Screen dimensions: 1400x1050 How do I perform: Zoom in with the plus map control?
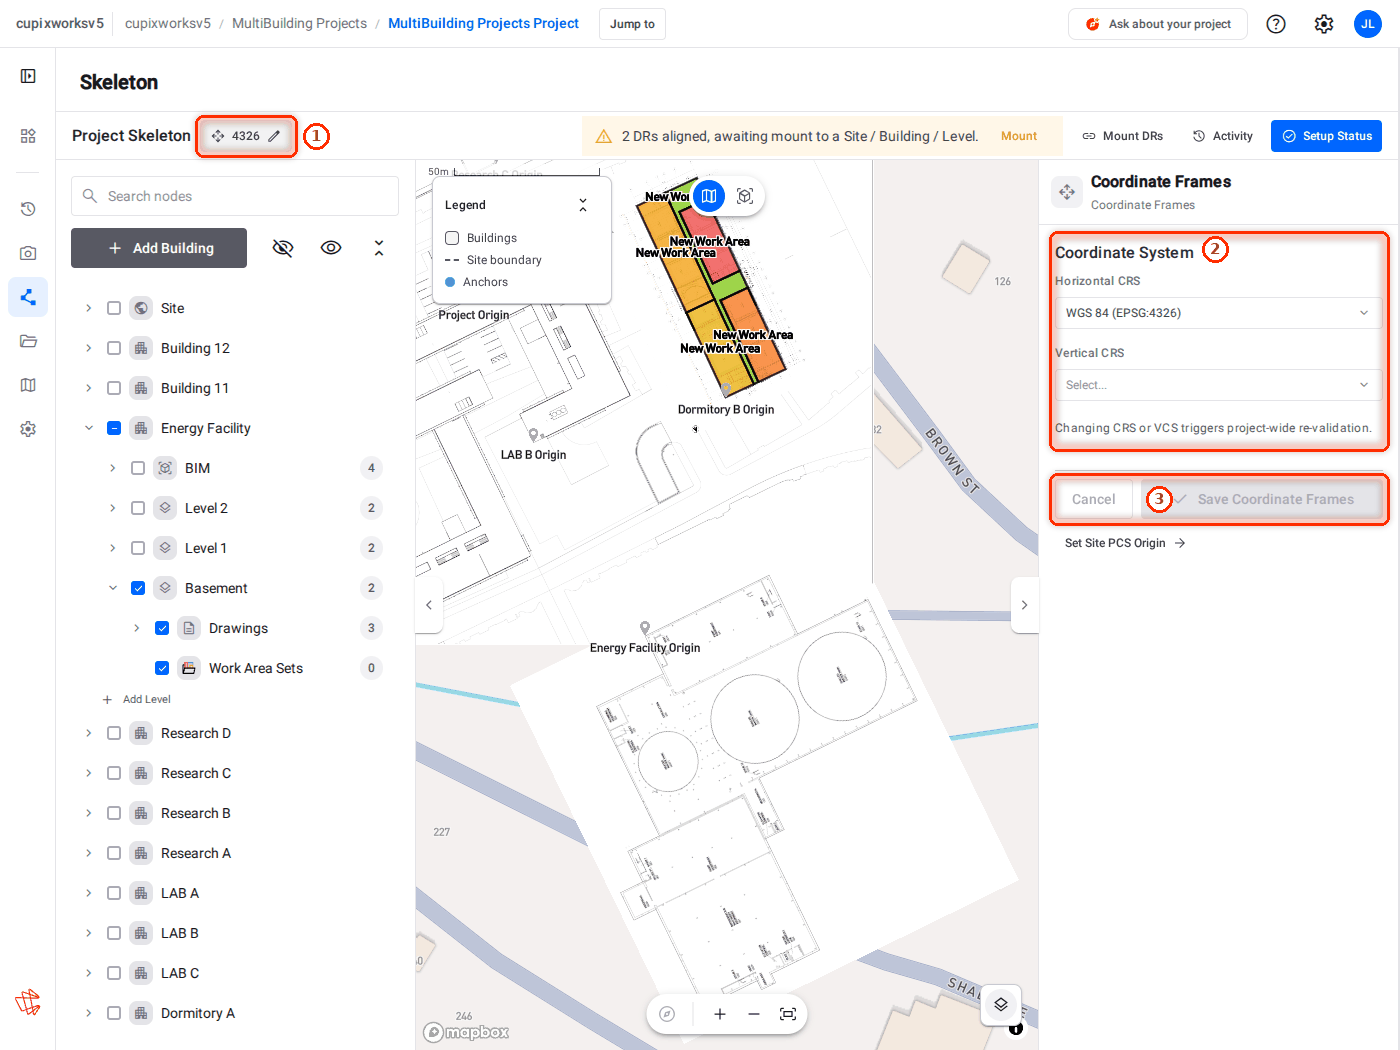click(x=720, y=1014)
